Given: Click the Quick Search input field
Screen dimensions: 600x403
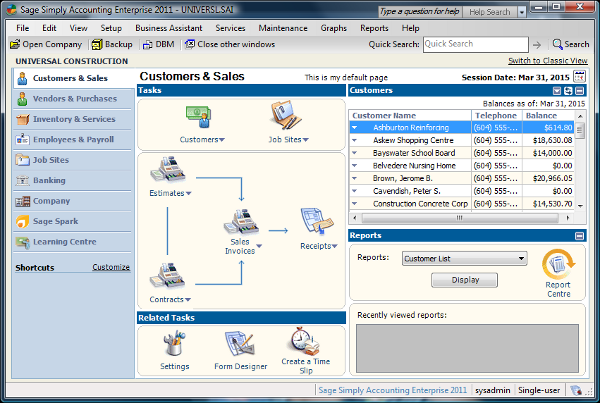Looking at the screenshot, I should pyautogui.click(x=476, y=44).
